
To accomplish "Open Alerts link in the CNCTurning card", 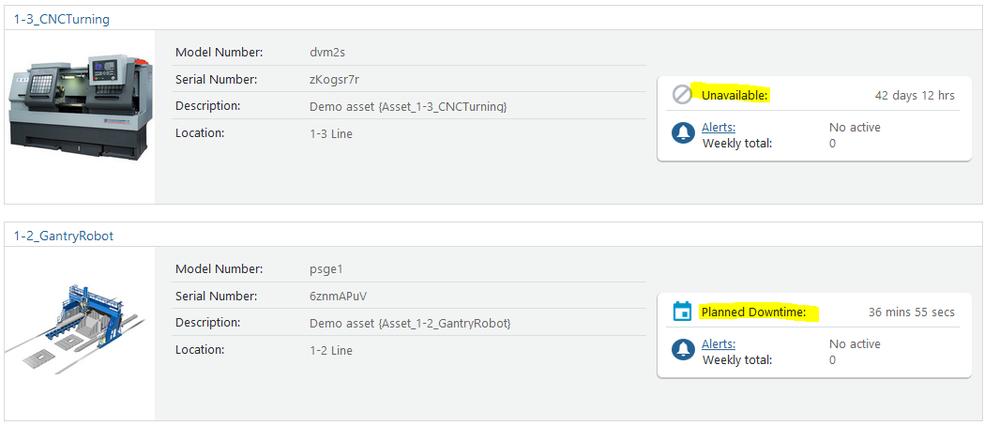I will (x=718, y=127).
